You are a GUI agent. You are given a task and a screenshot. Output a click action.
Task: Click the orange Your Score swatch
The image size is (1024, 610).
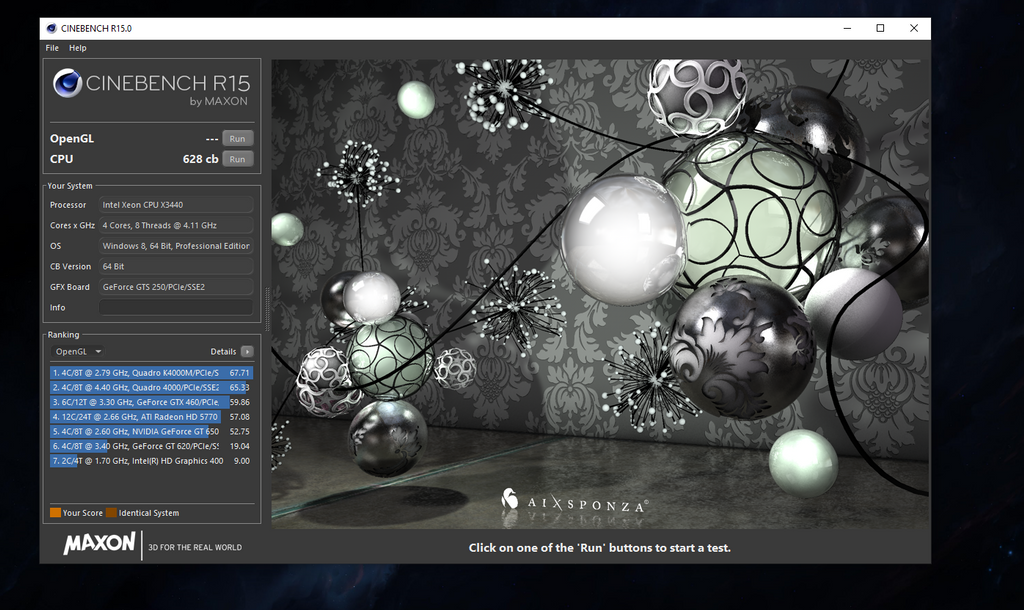tap(55, 513)
